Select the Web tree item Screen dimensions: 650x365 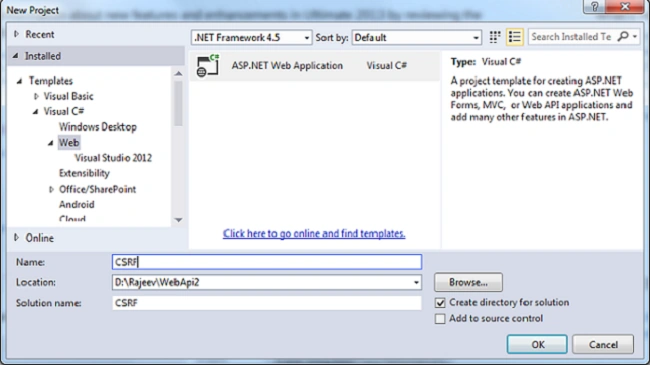(x=69, y=143)
